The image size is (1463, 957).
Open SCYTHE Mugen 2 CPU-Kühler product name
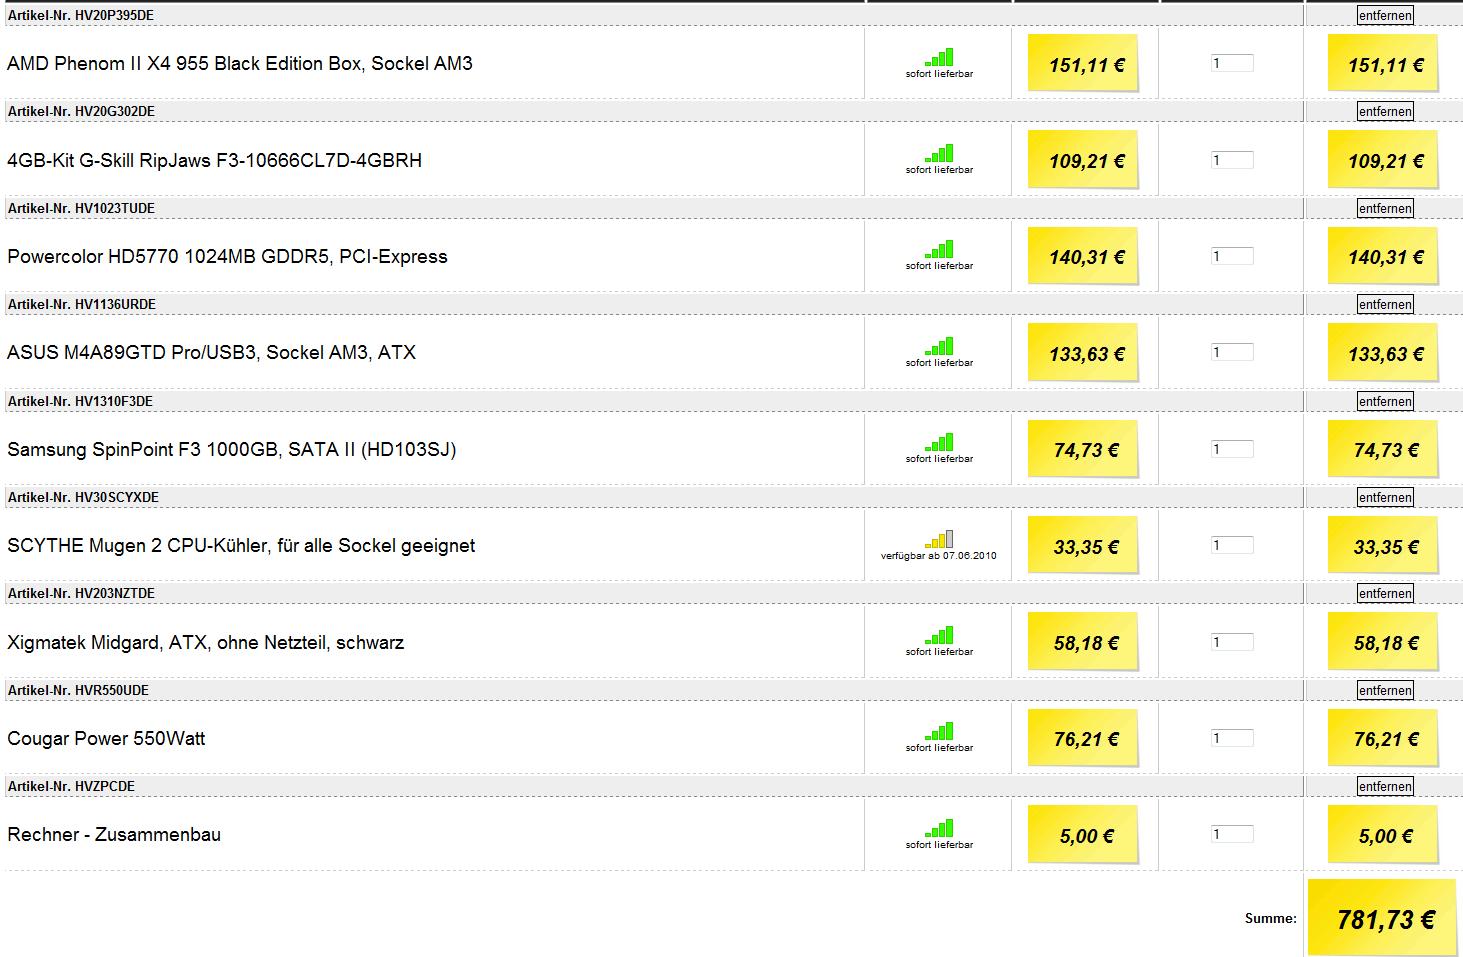[x=241, y=545]
